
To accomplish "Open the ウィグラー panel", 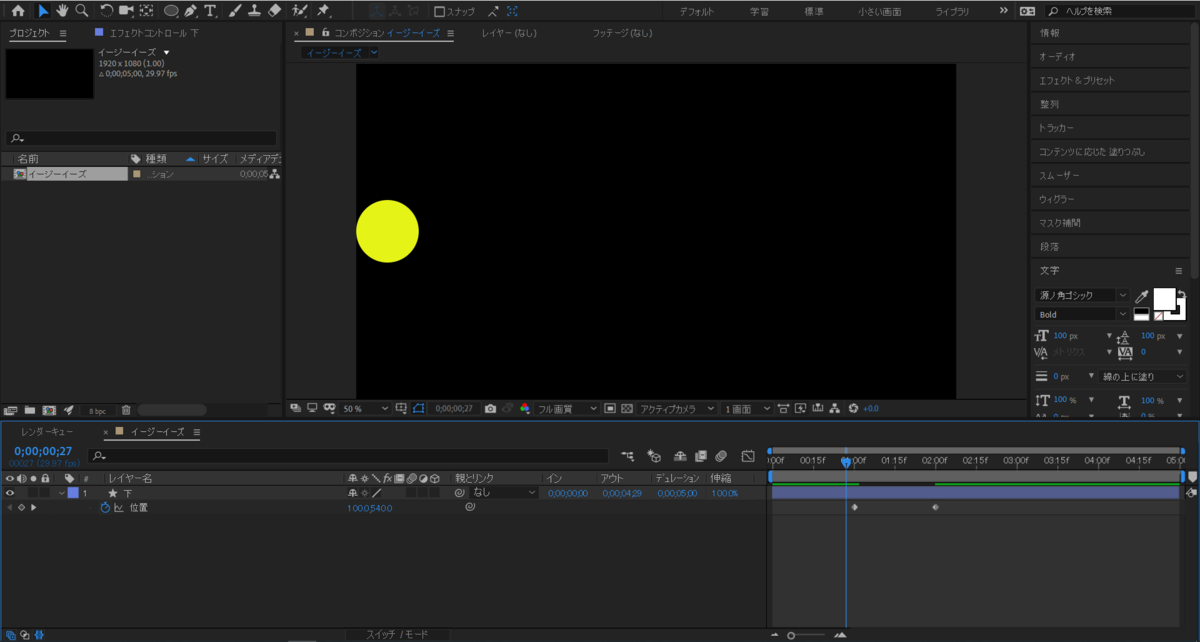I will coord(1056,199).
